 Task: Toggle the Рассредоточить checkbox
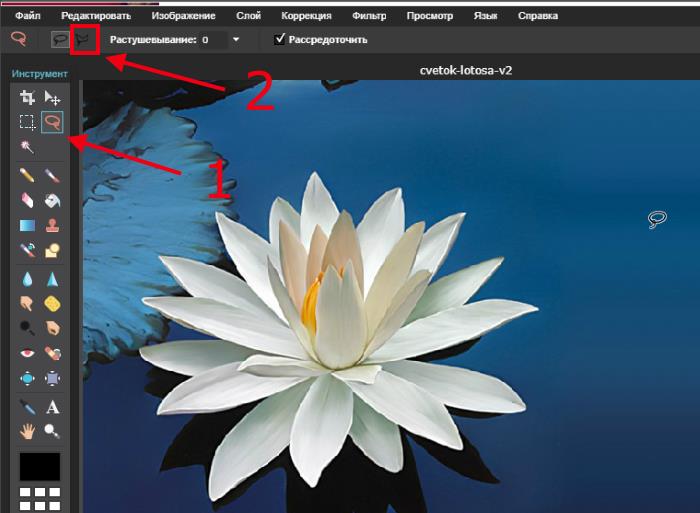click(x=279, y=39)
